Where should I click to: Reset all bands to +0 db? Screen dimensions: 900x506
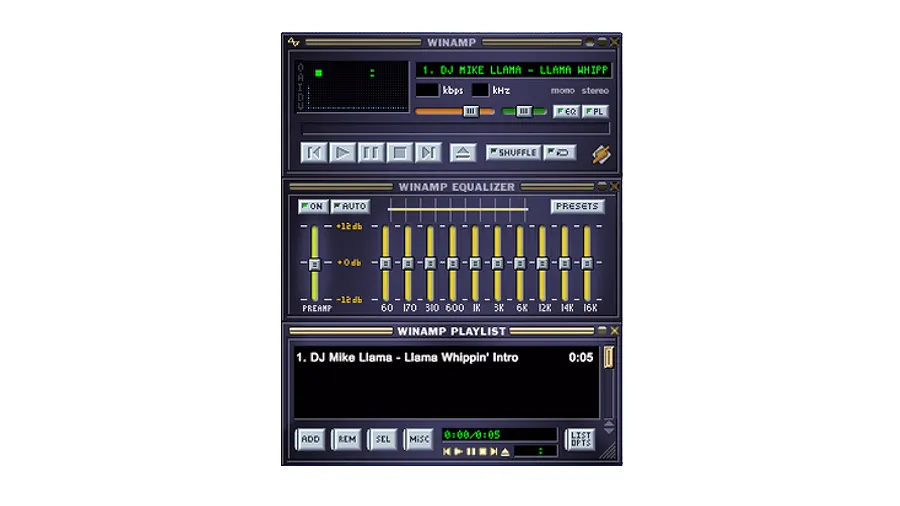click(x=349, y=263)
